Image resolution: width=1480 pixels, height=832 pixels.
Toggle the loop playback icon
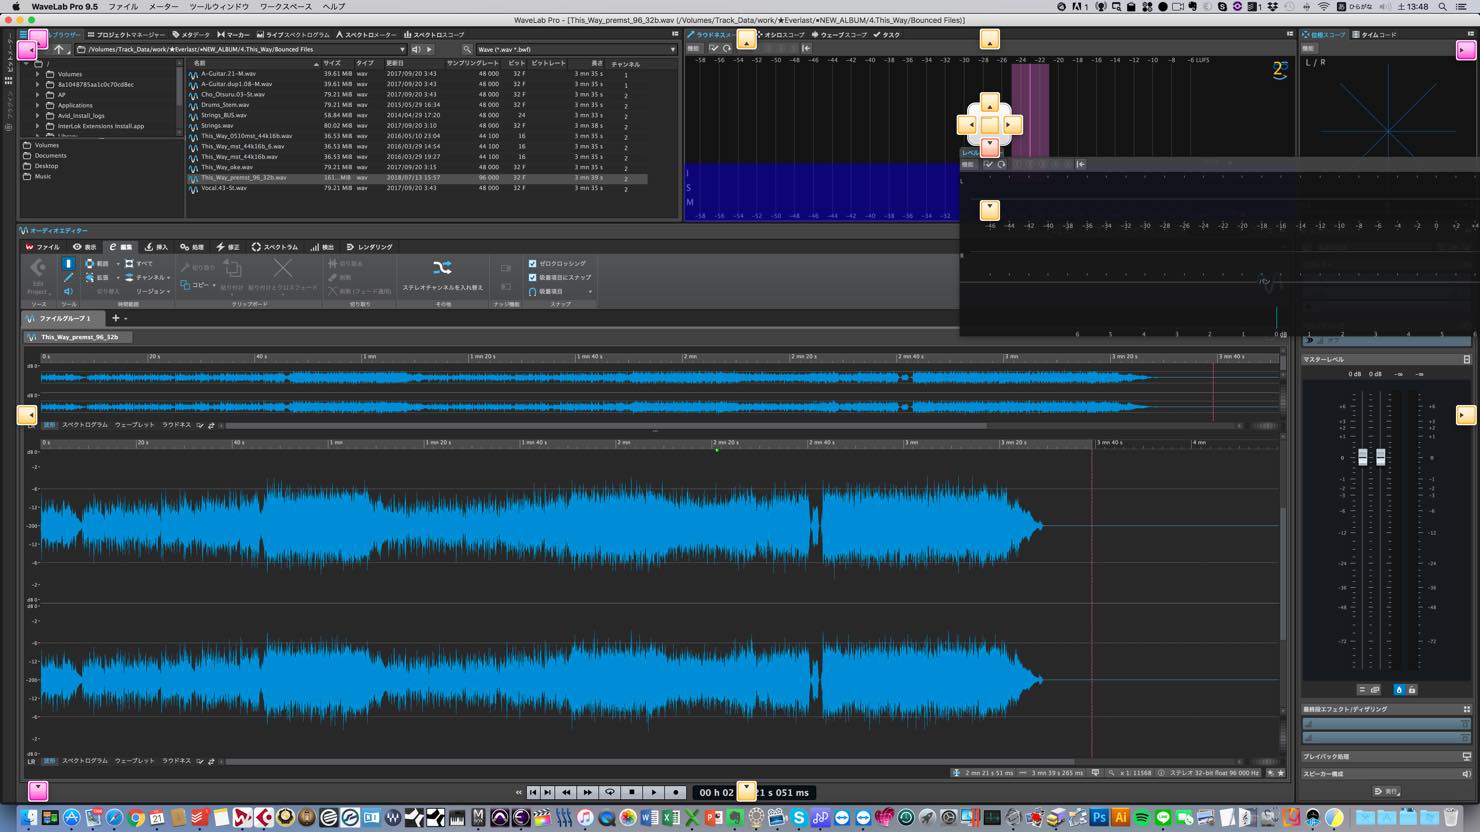[x=610, y=792]
